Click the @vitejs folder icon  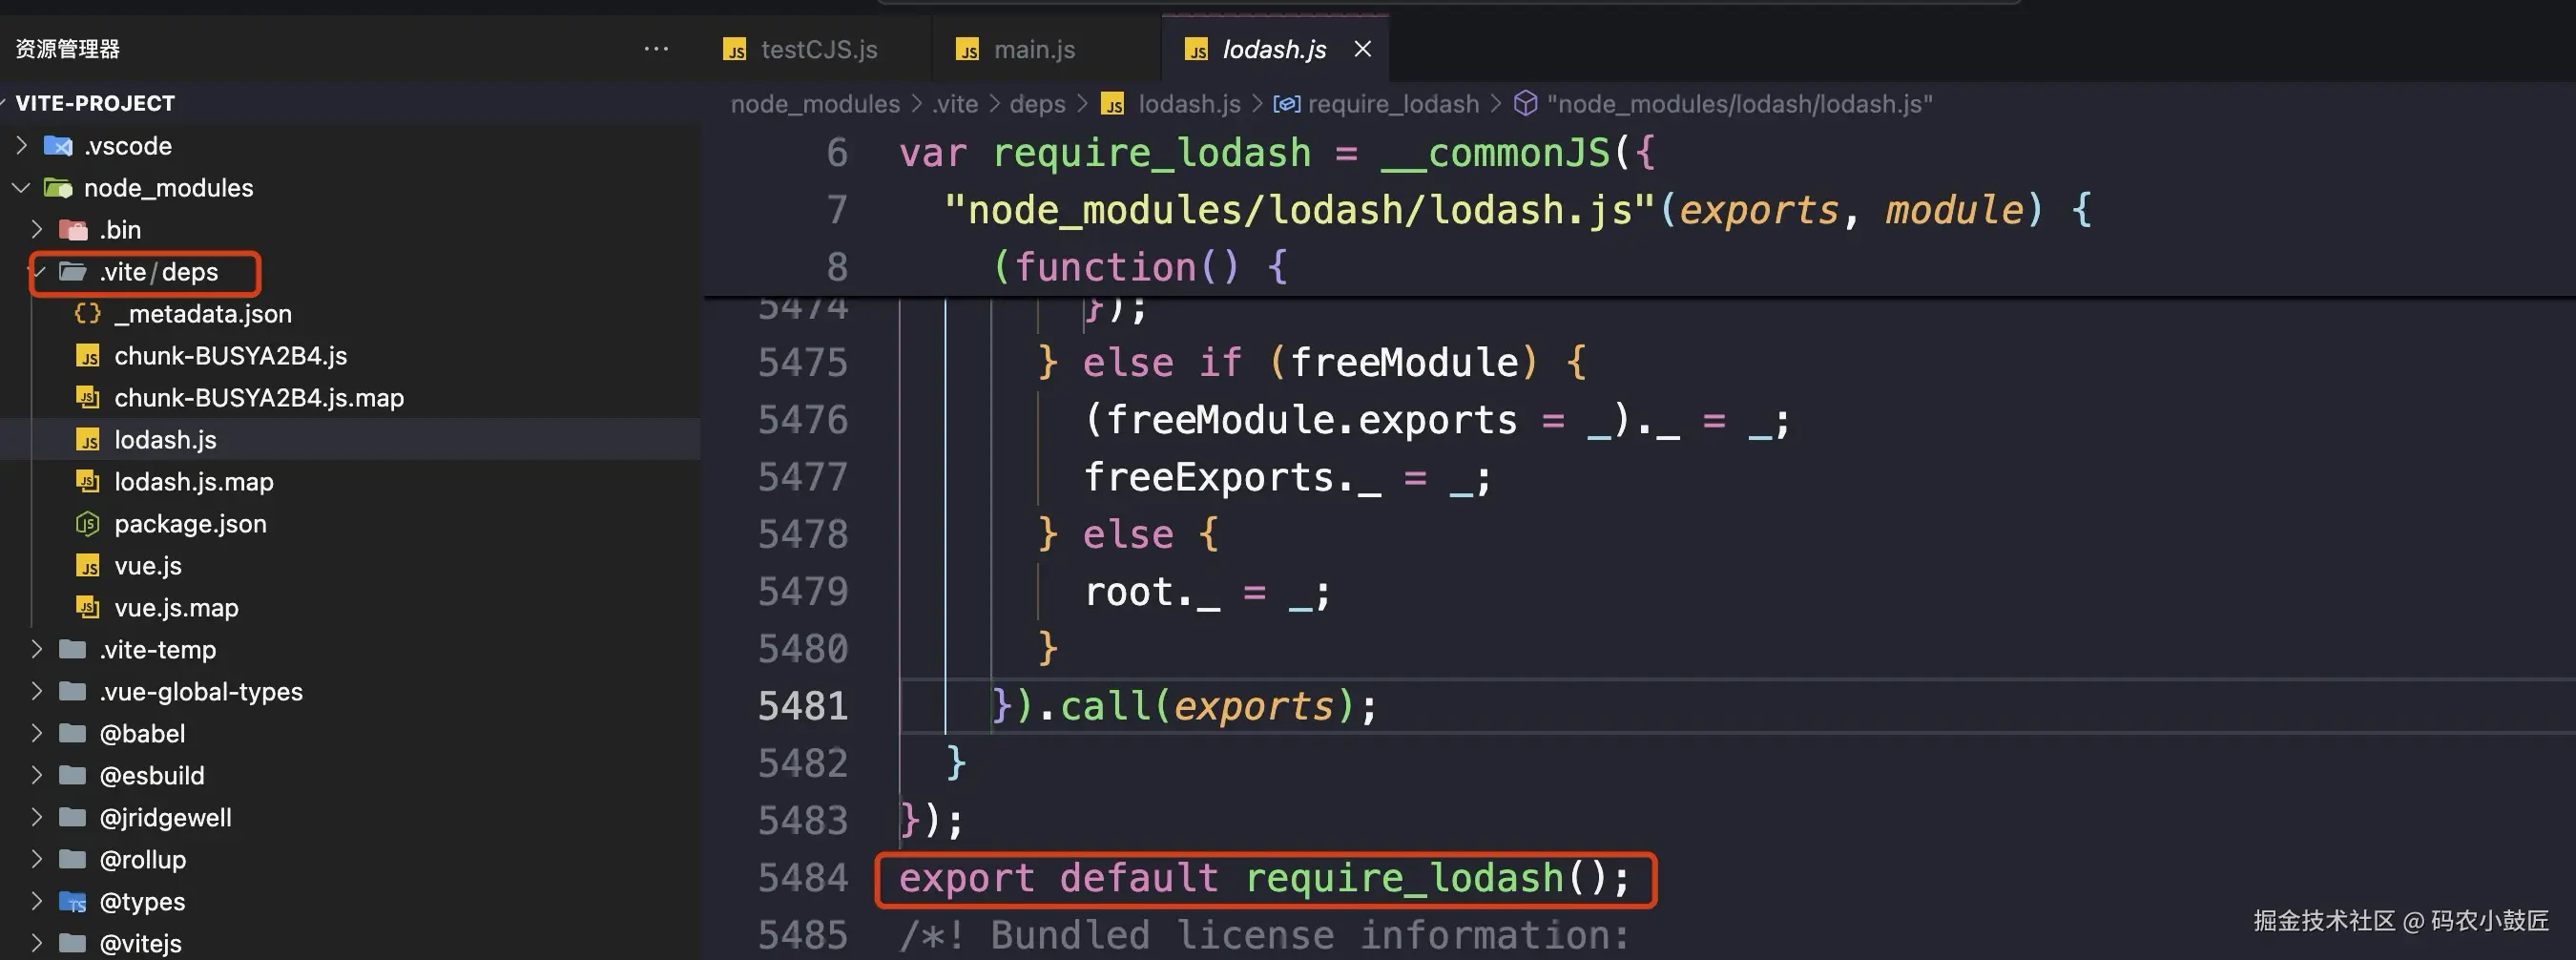click(72, 944)
